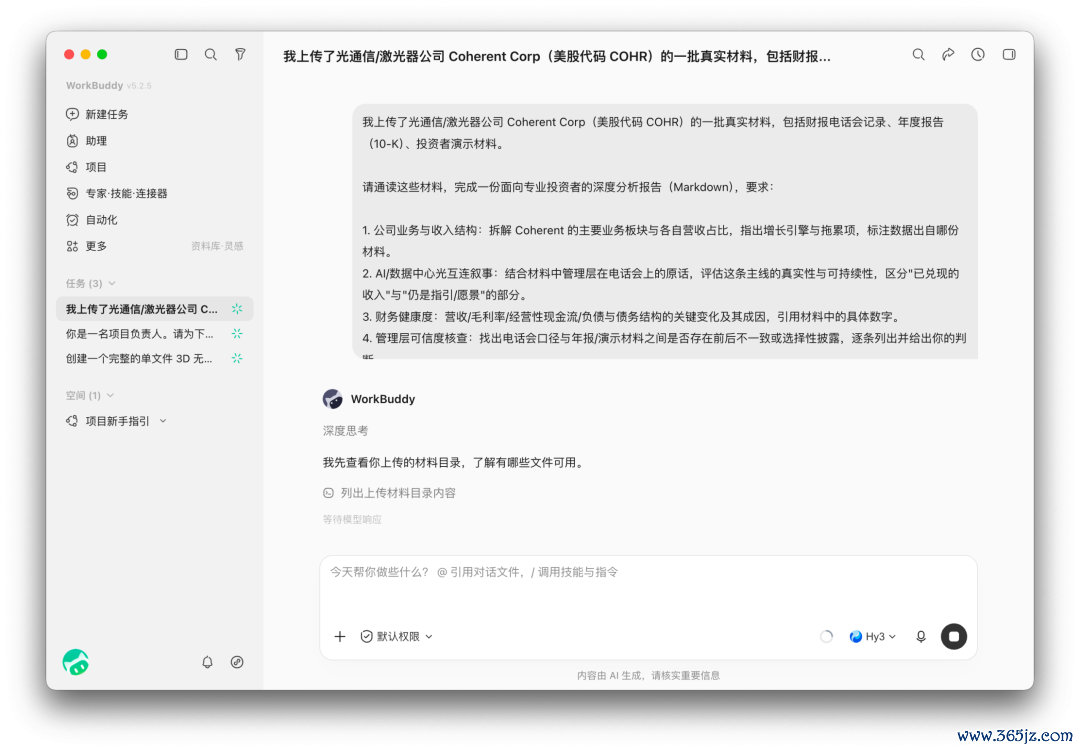Click running spinner icon of 你是一名项目负责人 task
Screen dimensions: 1080x751
[237, 333]
